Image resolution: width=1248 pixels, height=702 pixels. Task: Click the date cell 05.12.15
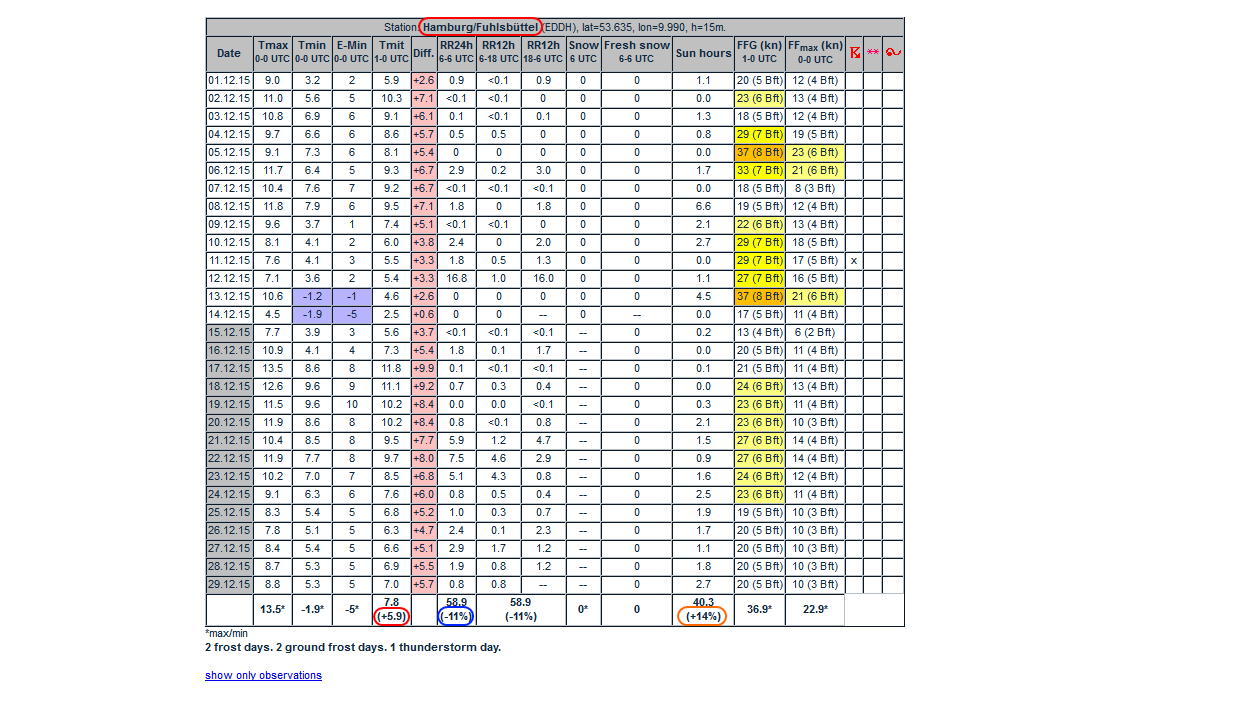point(229,153)
